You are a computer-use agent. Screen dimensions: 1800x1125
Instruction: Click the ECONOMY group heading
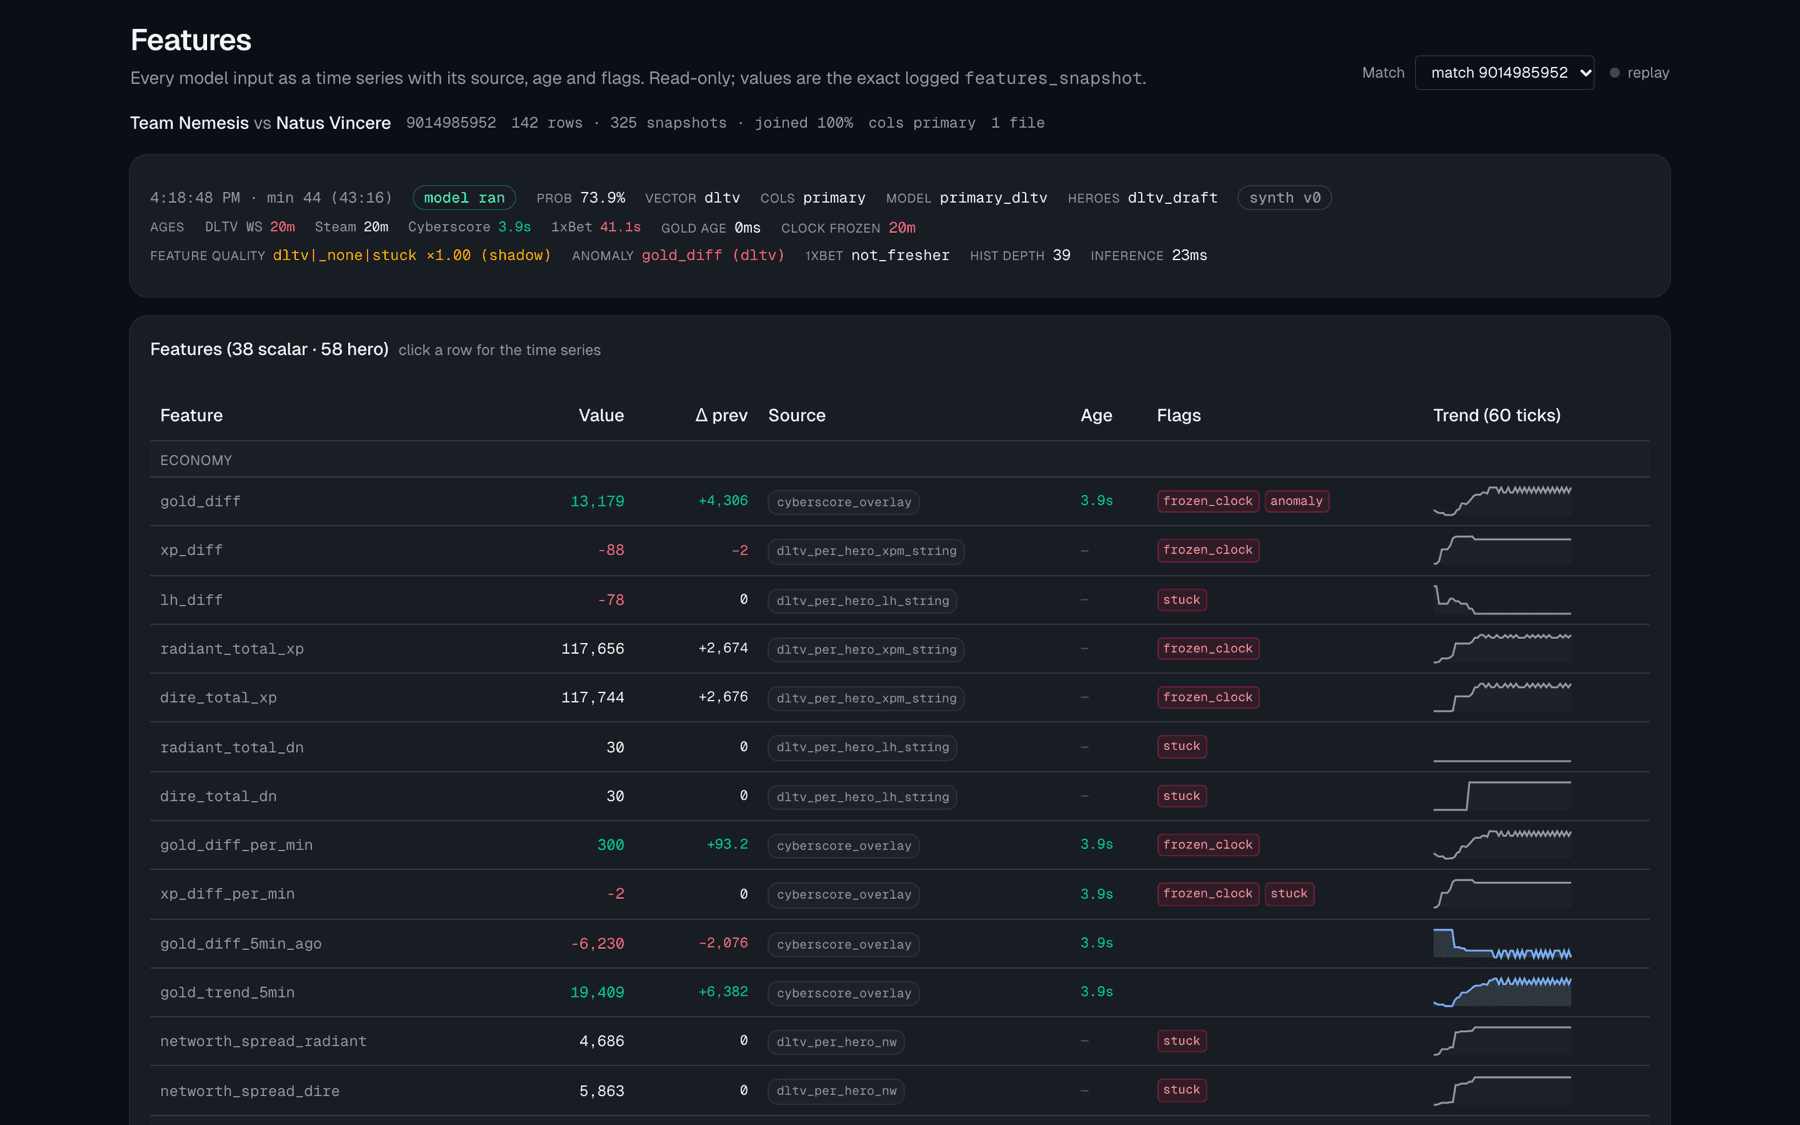[196, 460]
